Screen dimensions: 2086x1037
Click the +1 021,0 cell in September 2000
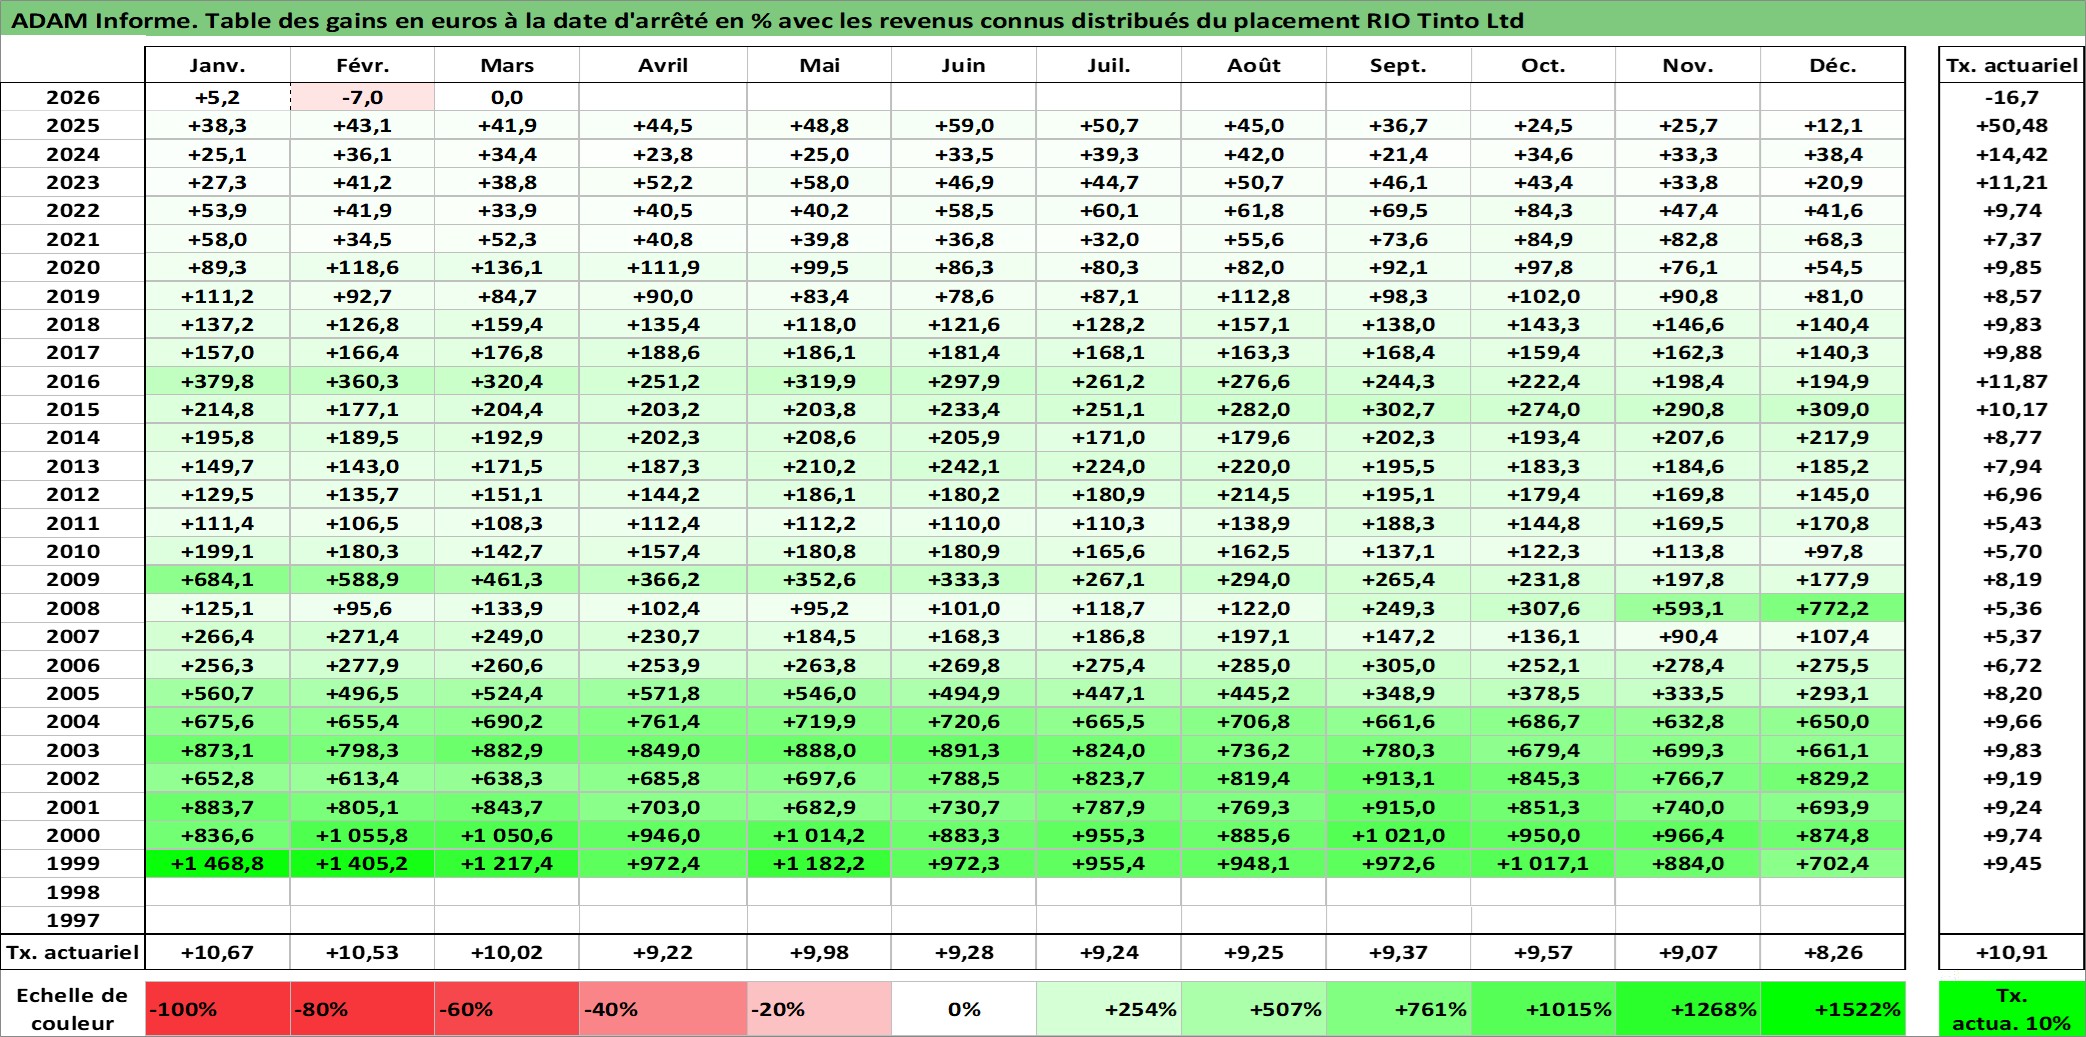coord(1398,835)
